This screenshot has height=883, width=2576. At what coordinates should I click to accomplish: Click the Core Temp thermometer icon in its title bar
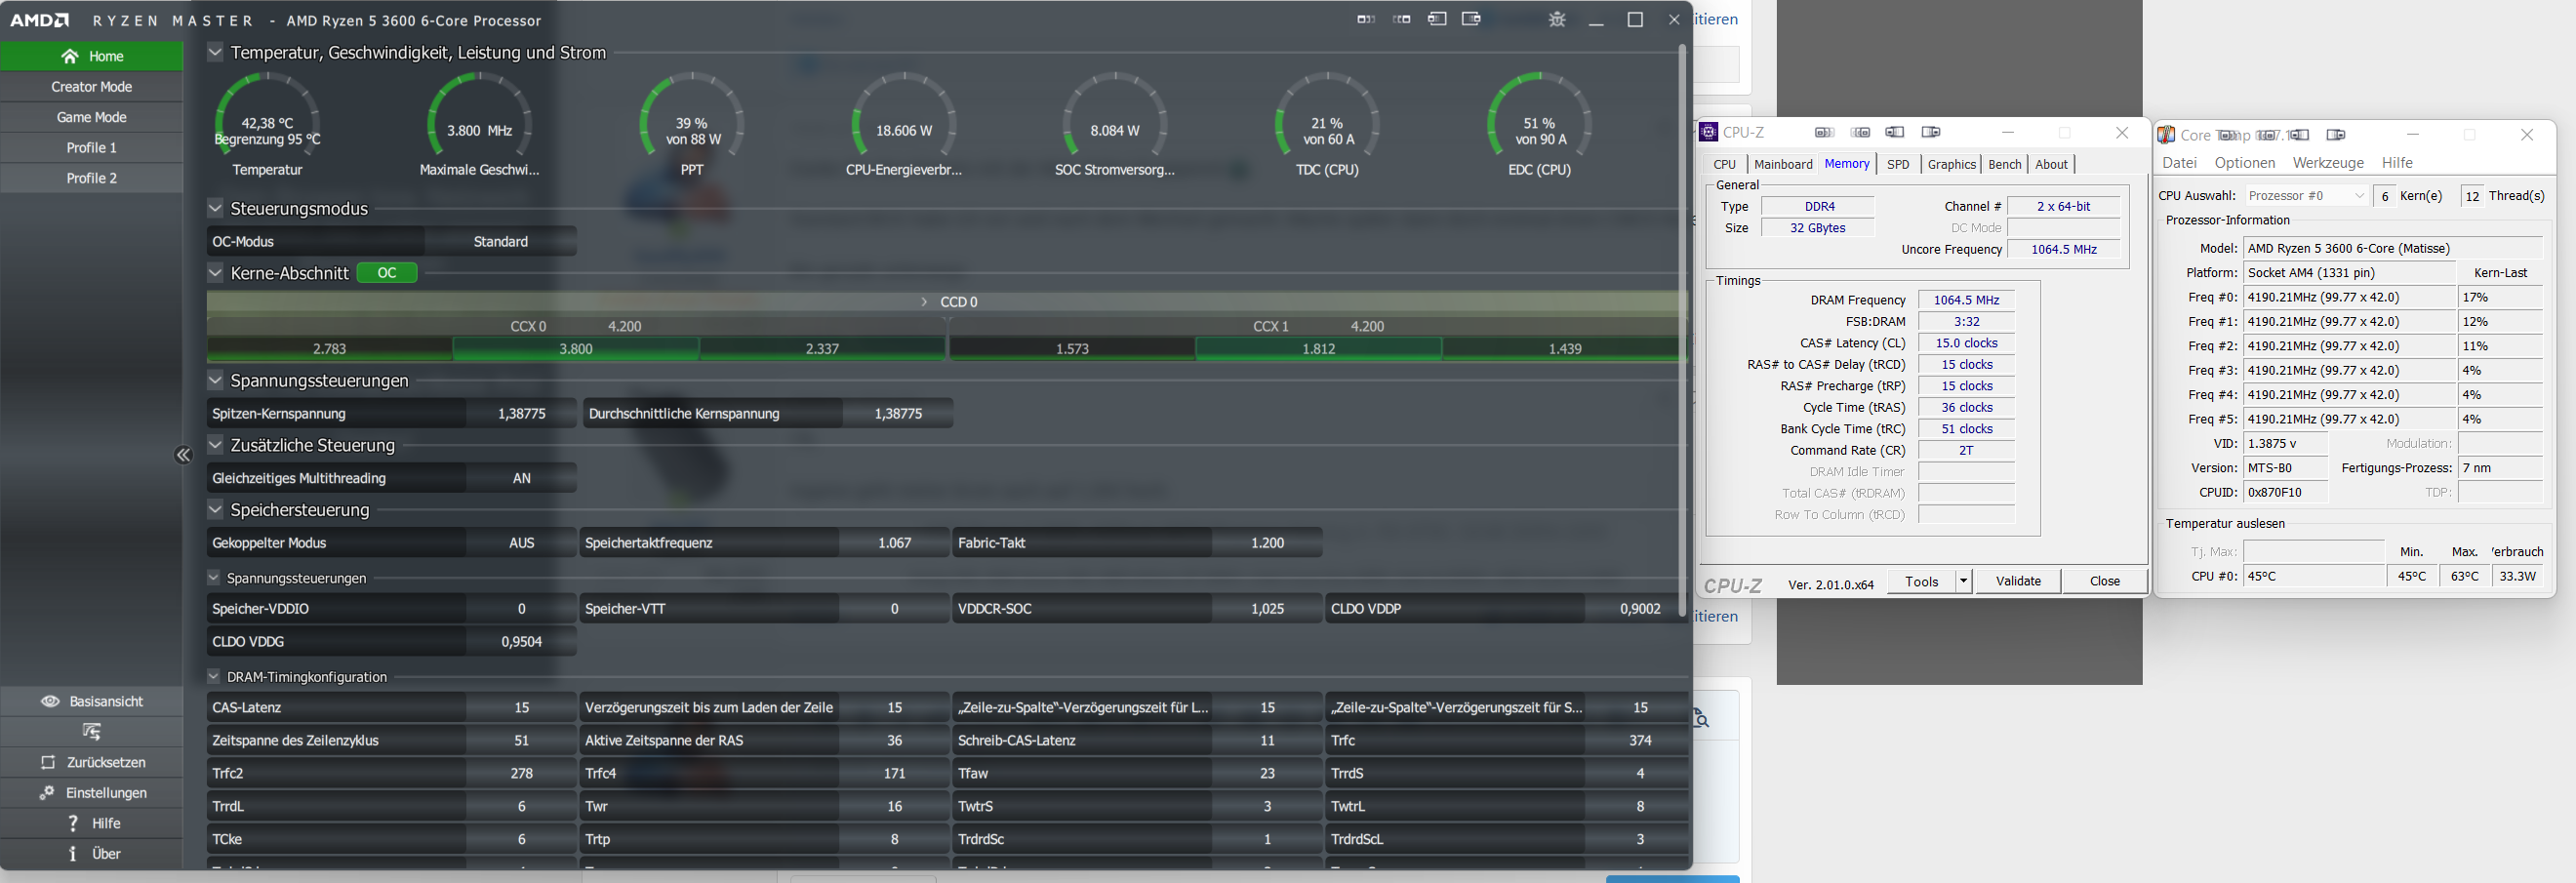point(2166,135)
